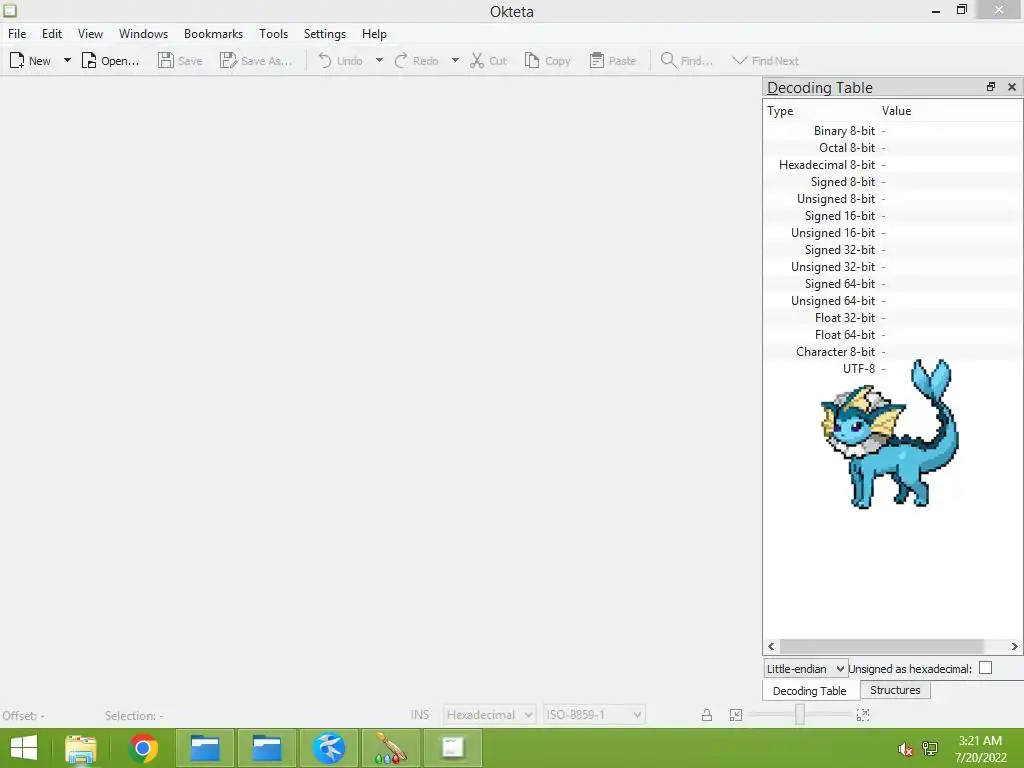1024x768 pixels.
Task: Create a new document with New icon
Action: coord(17,61)
